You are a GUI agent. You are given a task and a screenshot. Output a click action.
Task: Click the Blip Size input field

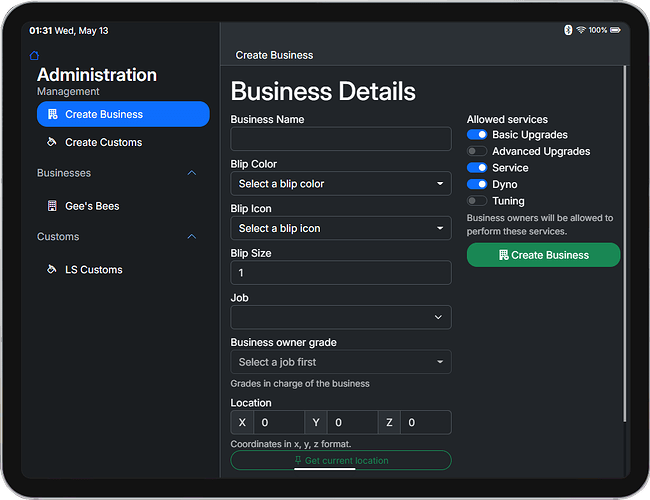tap(341, 273)
